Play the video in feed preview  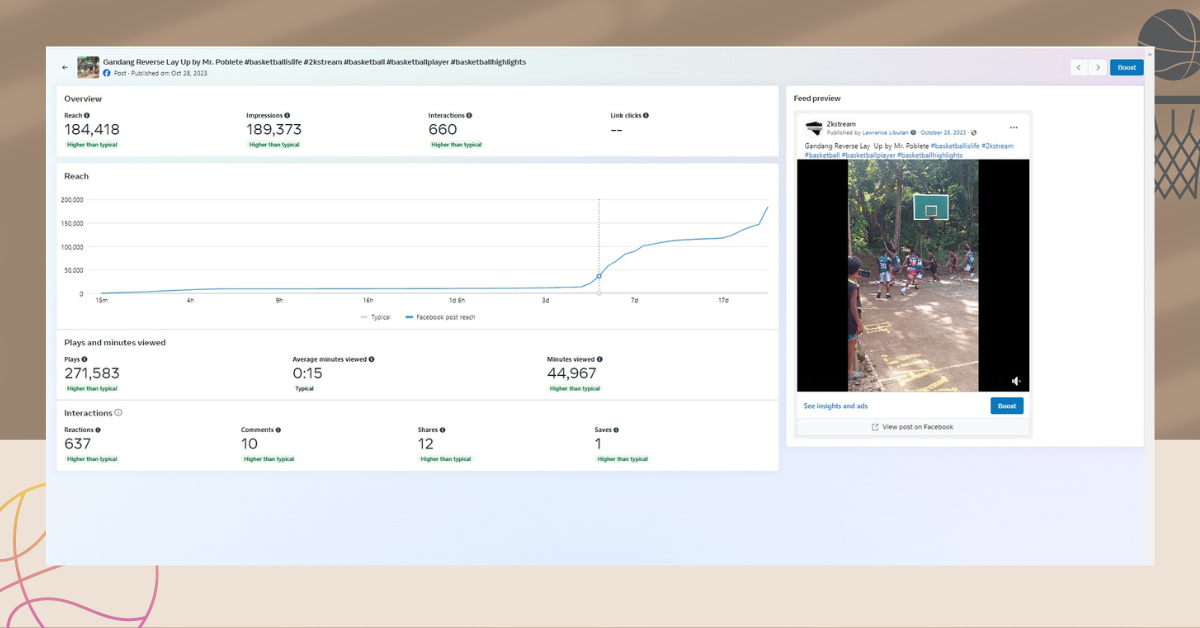click(x=913, y=275)
